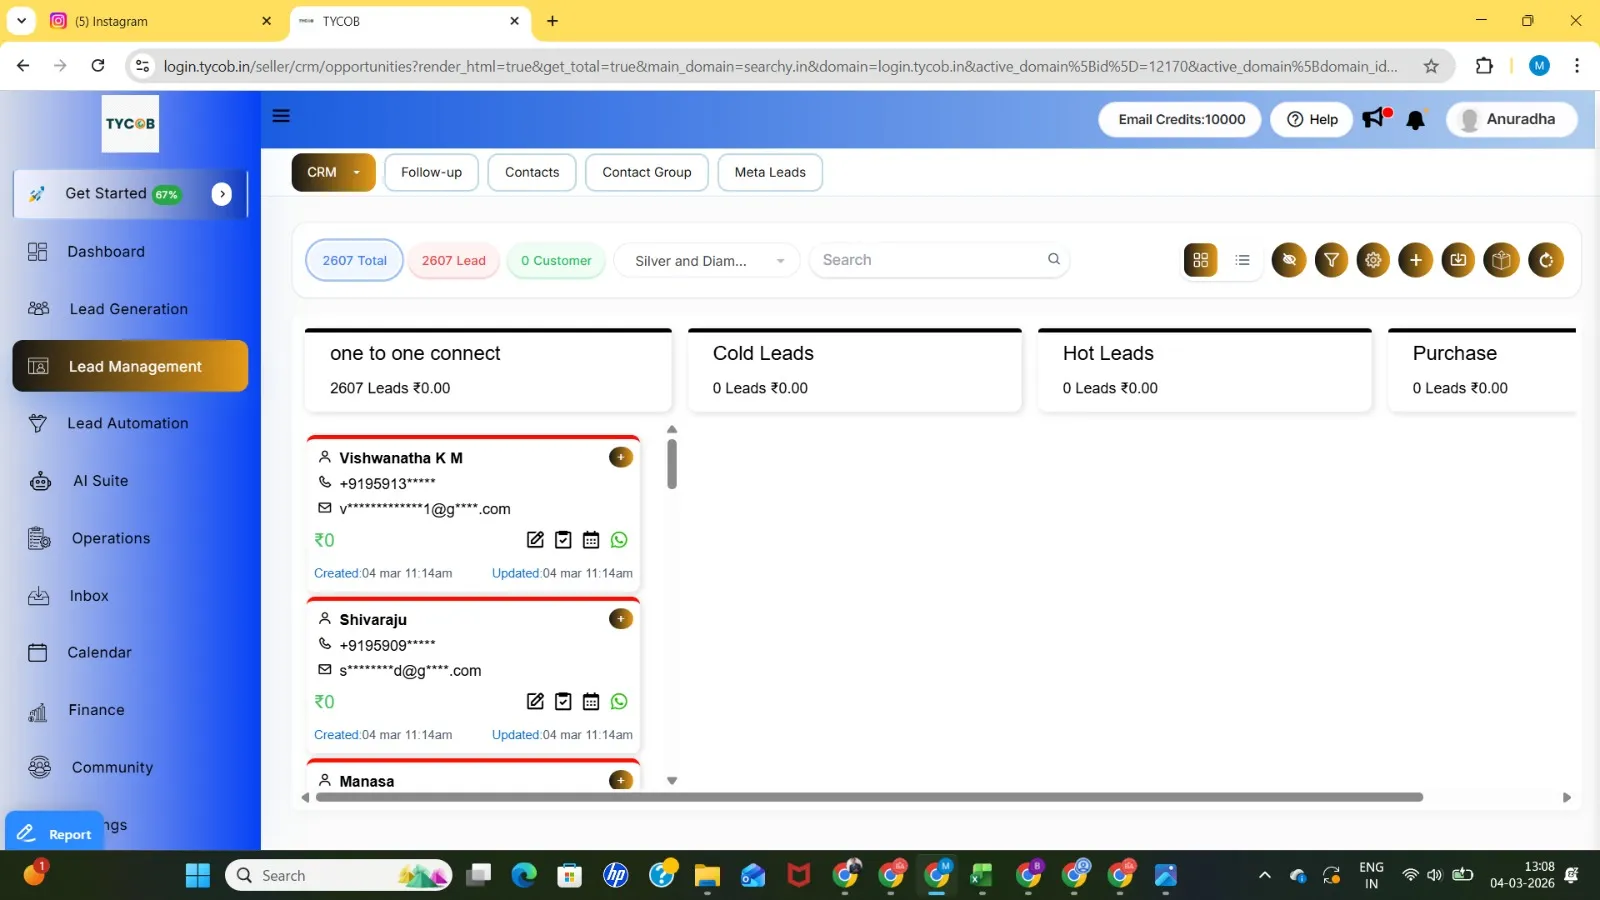Open the Follow-up tab
This screenshot has width=1600, height=900.
pyautogui.click(x=431, y=172)
